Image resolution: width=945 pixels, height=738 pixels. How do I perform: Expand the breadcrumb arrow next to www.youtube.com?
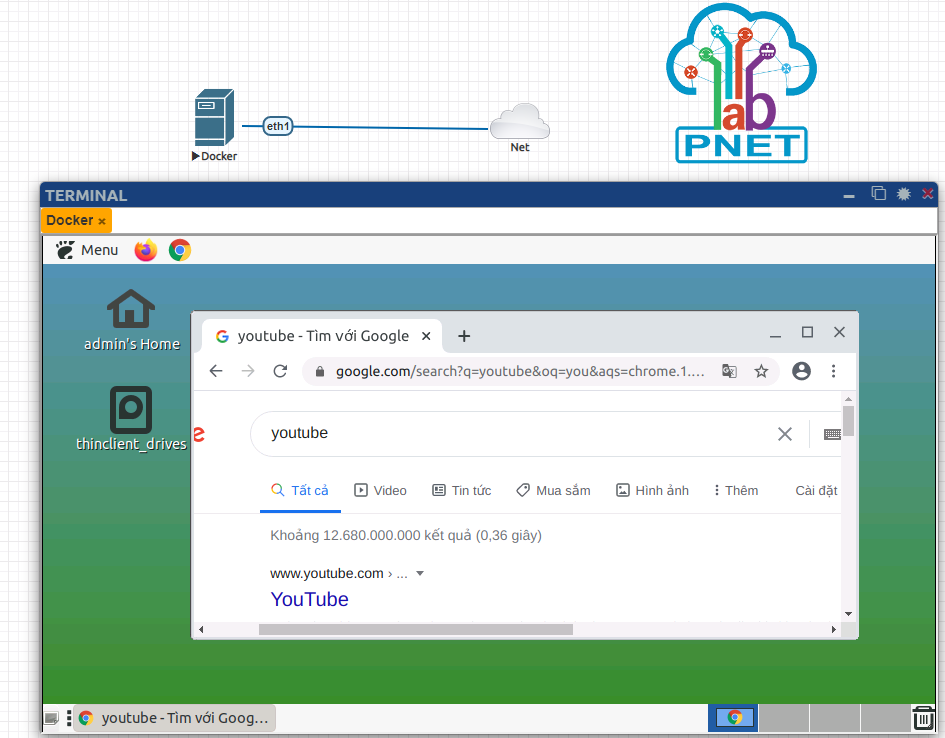coord(419,573)
